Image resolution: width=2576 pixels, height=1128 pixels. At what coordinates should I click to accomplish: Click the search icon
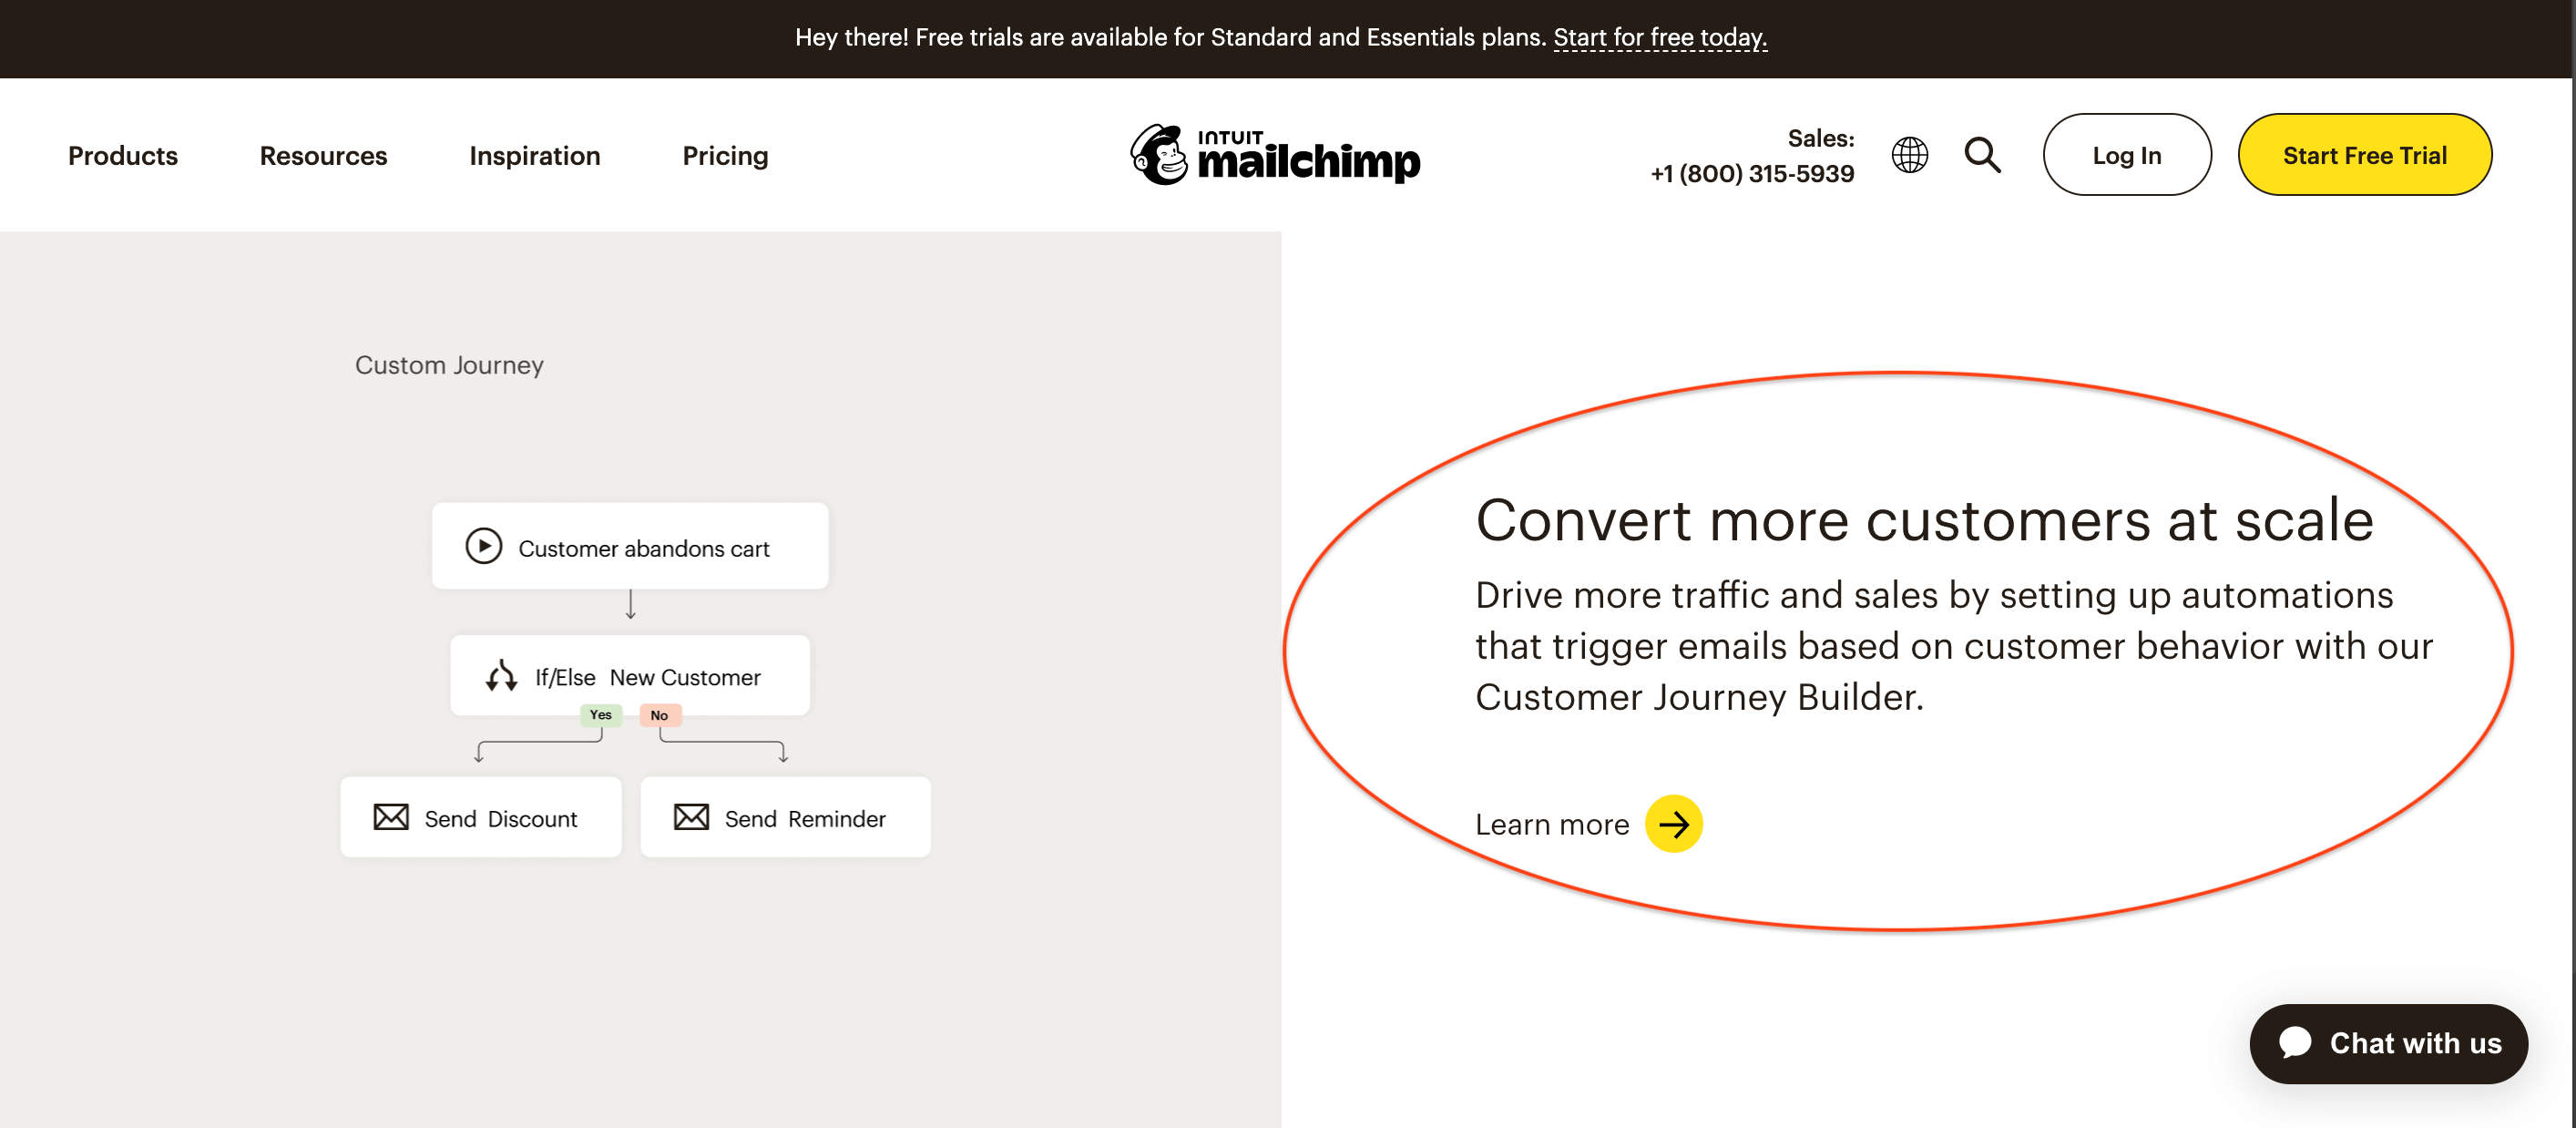tap(1983, 155)
